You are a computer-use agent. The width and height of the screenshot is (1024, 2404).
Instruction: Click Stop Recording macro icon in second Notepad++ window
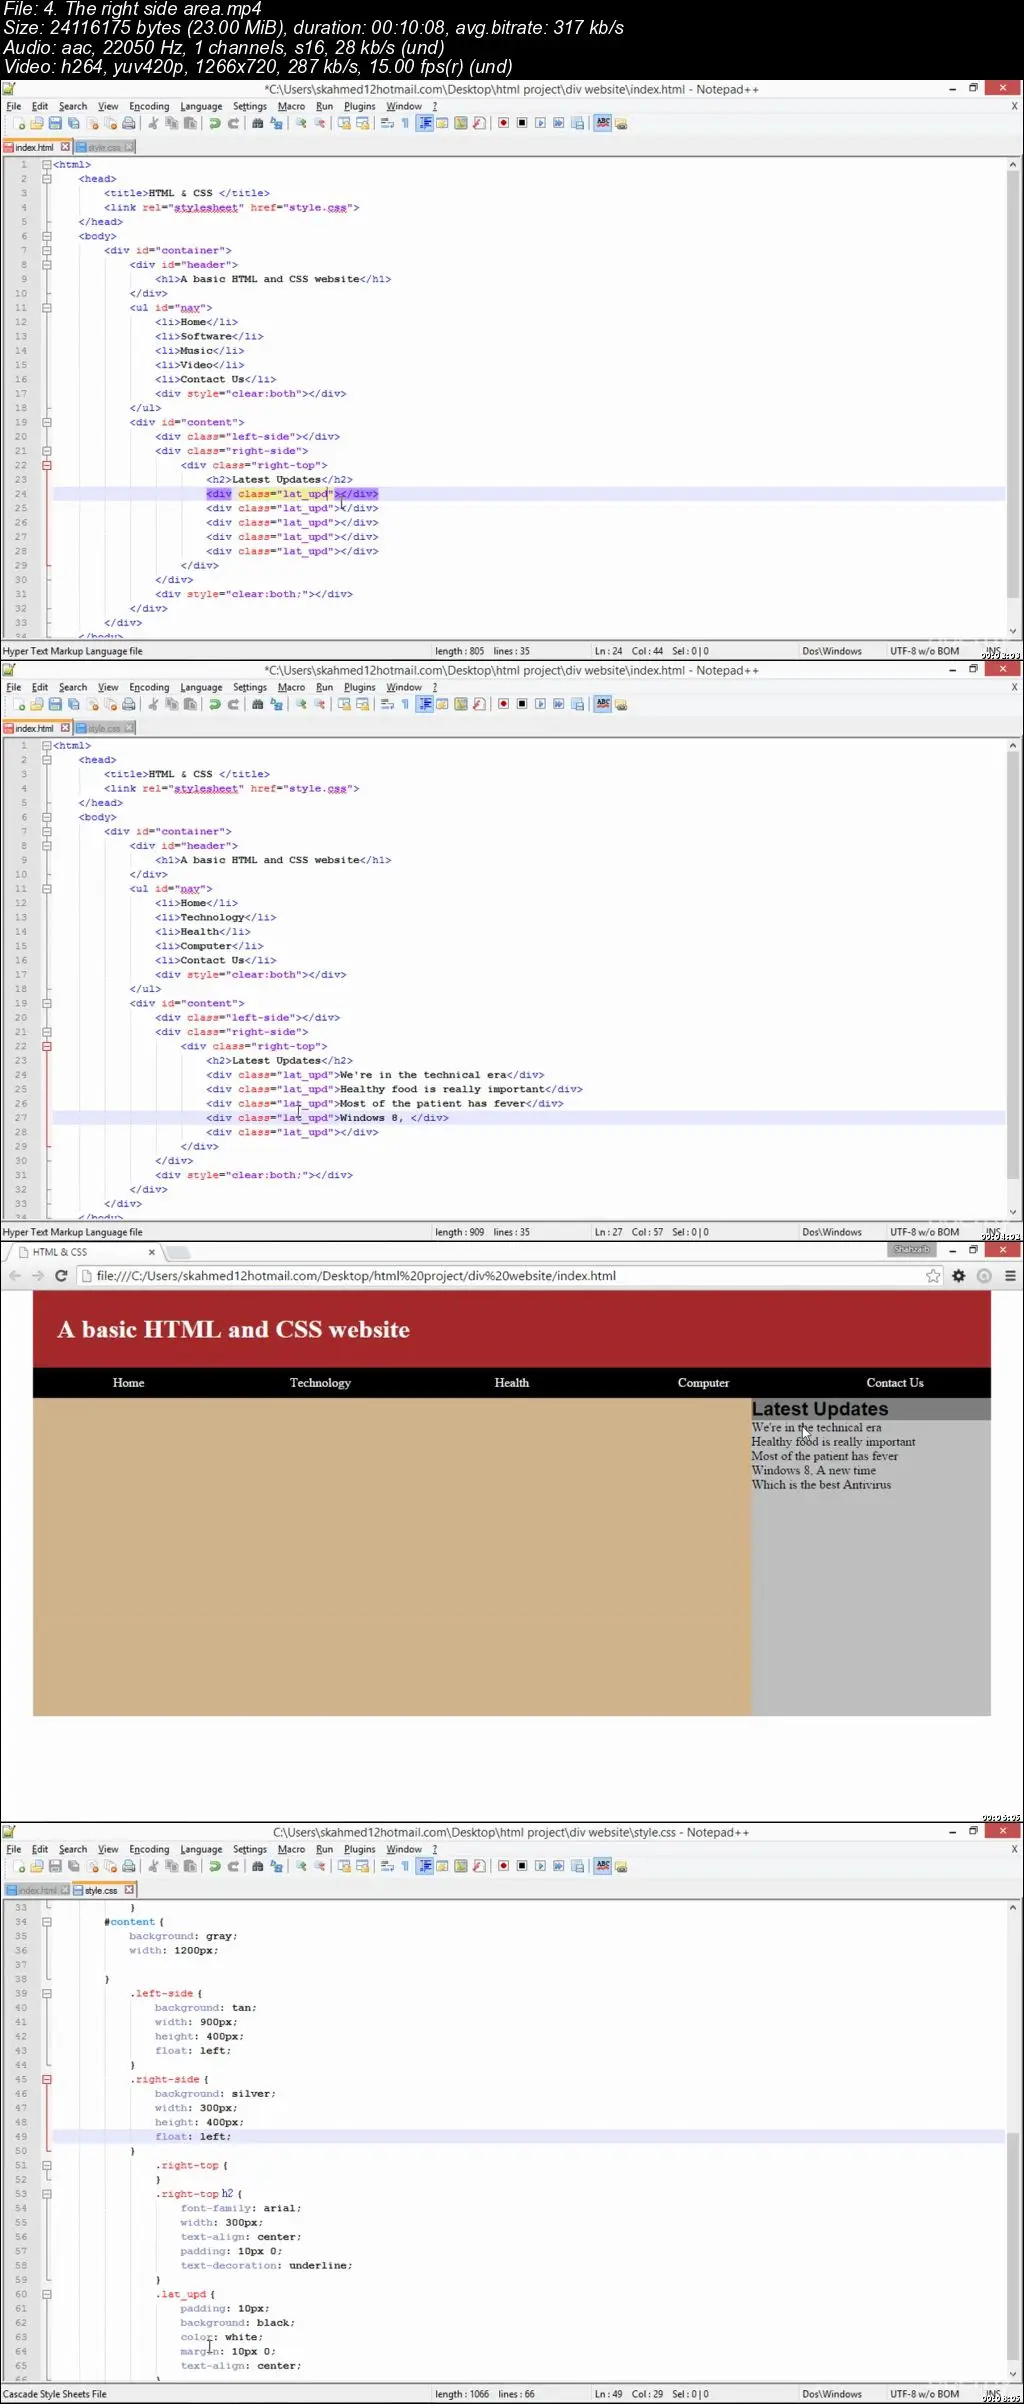click(x=522, y=705)
